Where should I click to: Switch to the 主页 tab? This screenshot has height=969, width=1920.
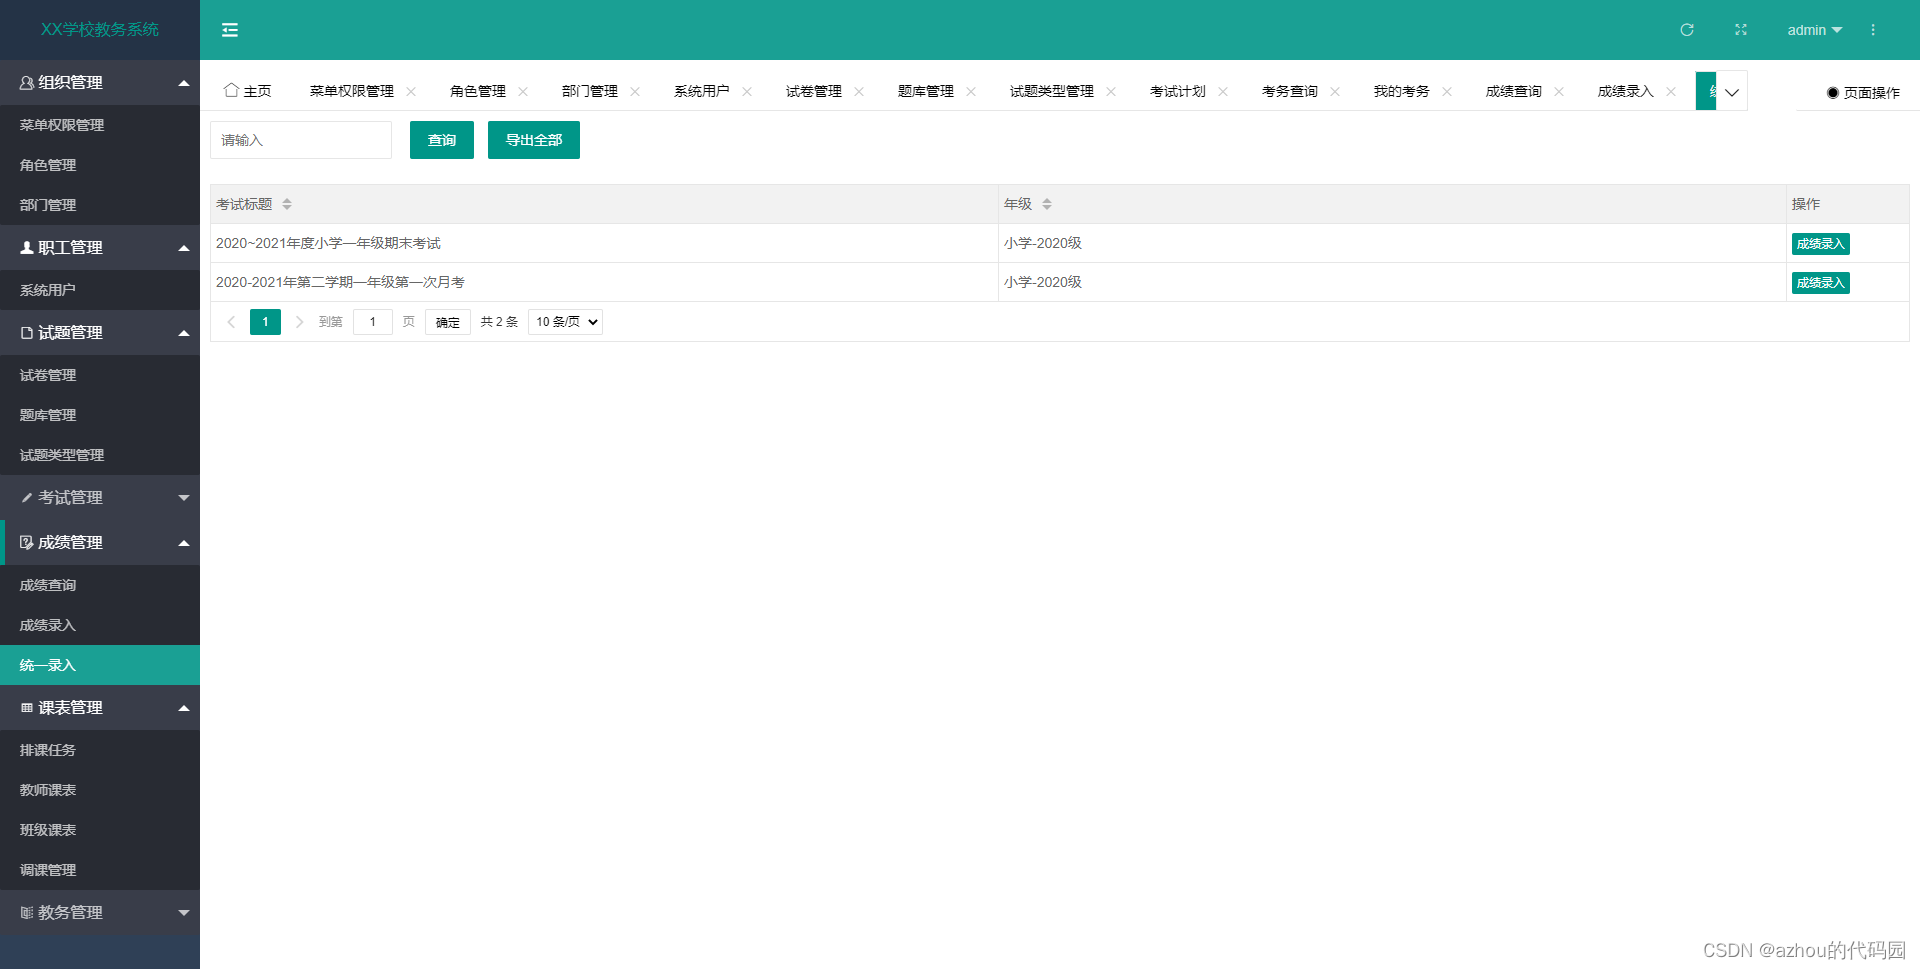pos(248,91)
